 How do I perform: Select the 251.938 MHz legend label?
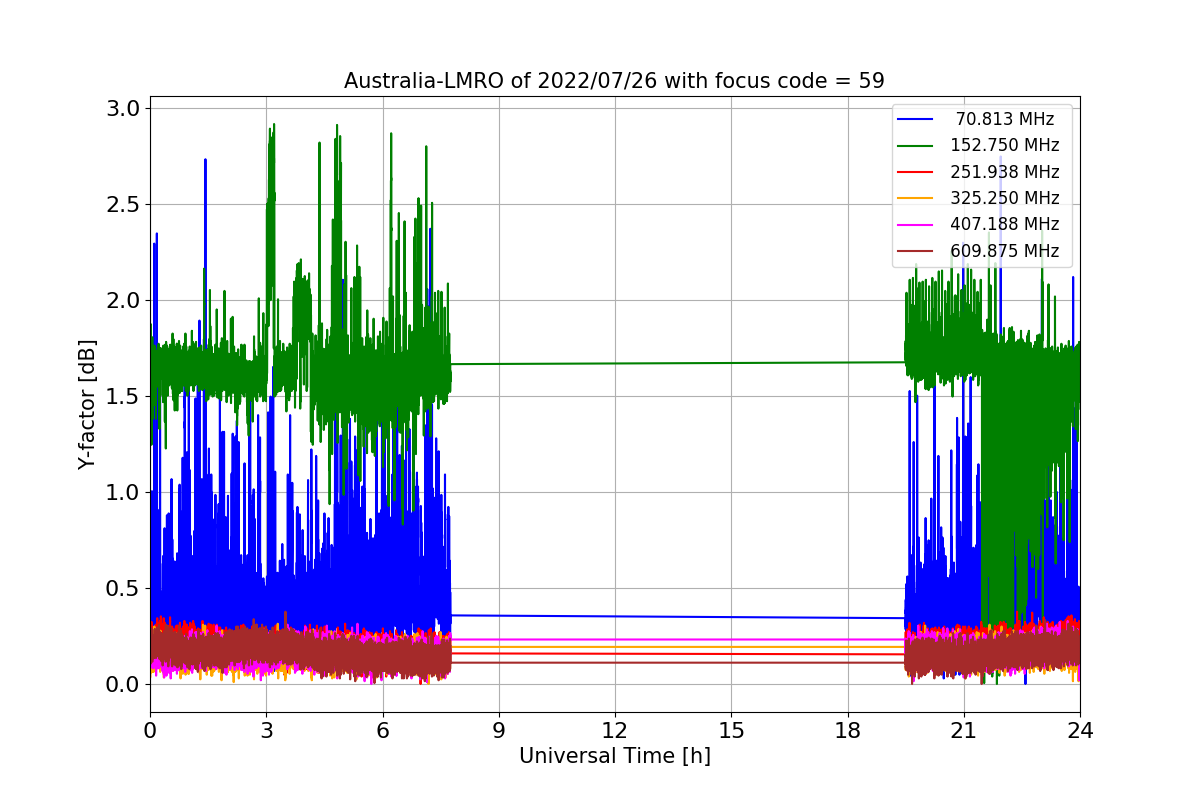click(1005, 172)
